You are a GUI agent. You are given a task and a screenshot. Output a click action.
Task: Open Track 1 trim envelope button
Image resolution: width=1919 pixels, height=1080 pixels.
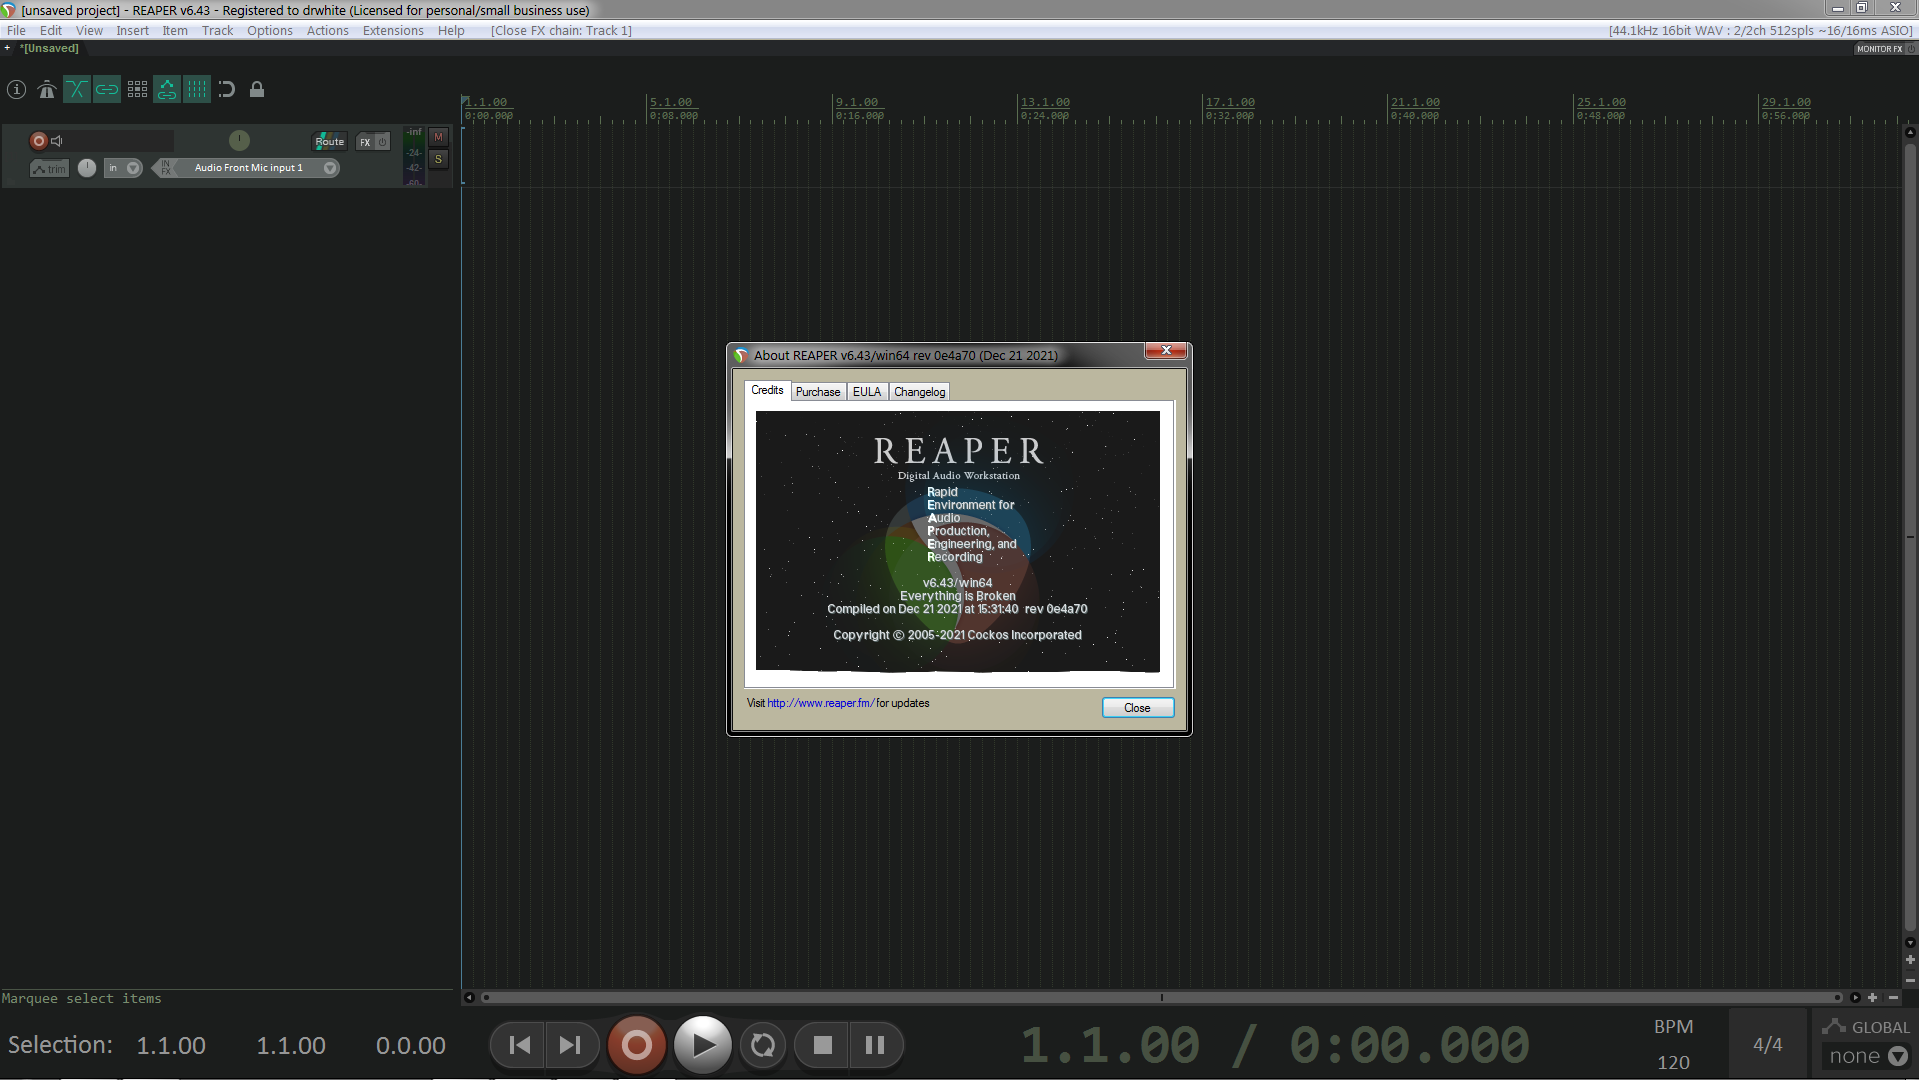click(49, 168)
